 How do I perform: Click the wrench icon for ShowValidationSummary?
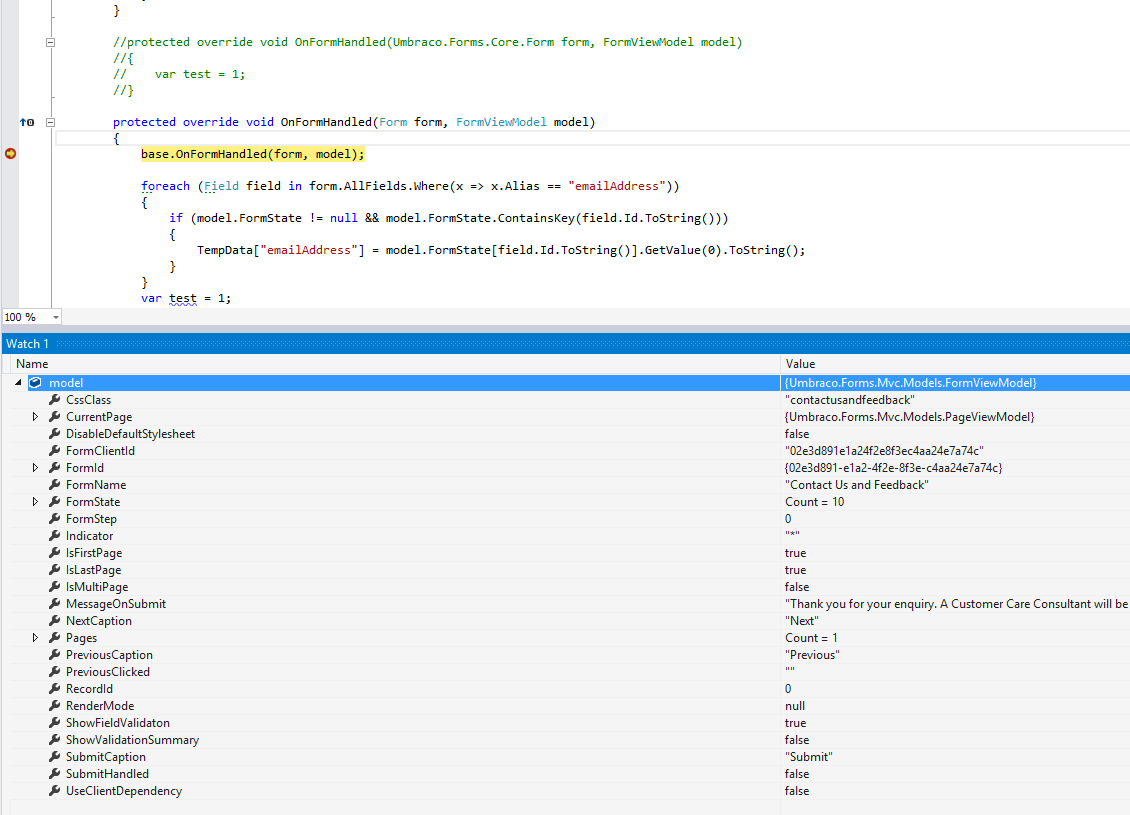pos(54,739)
